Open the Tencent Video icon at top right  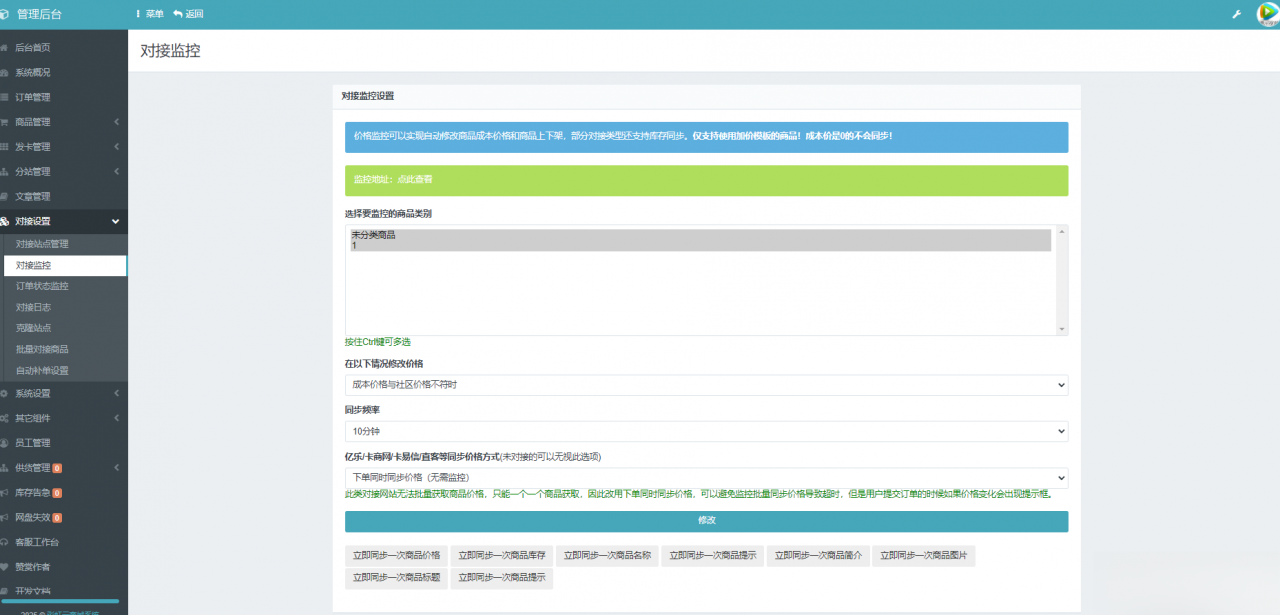point(1266,14)
